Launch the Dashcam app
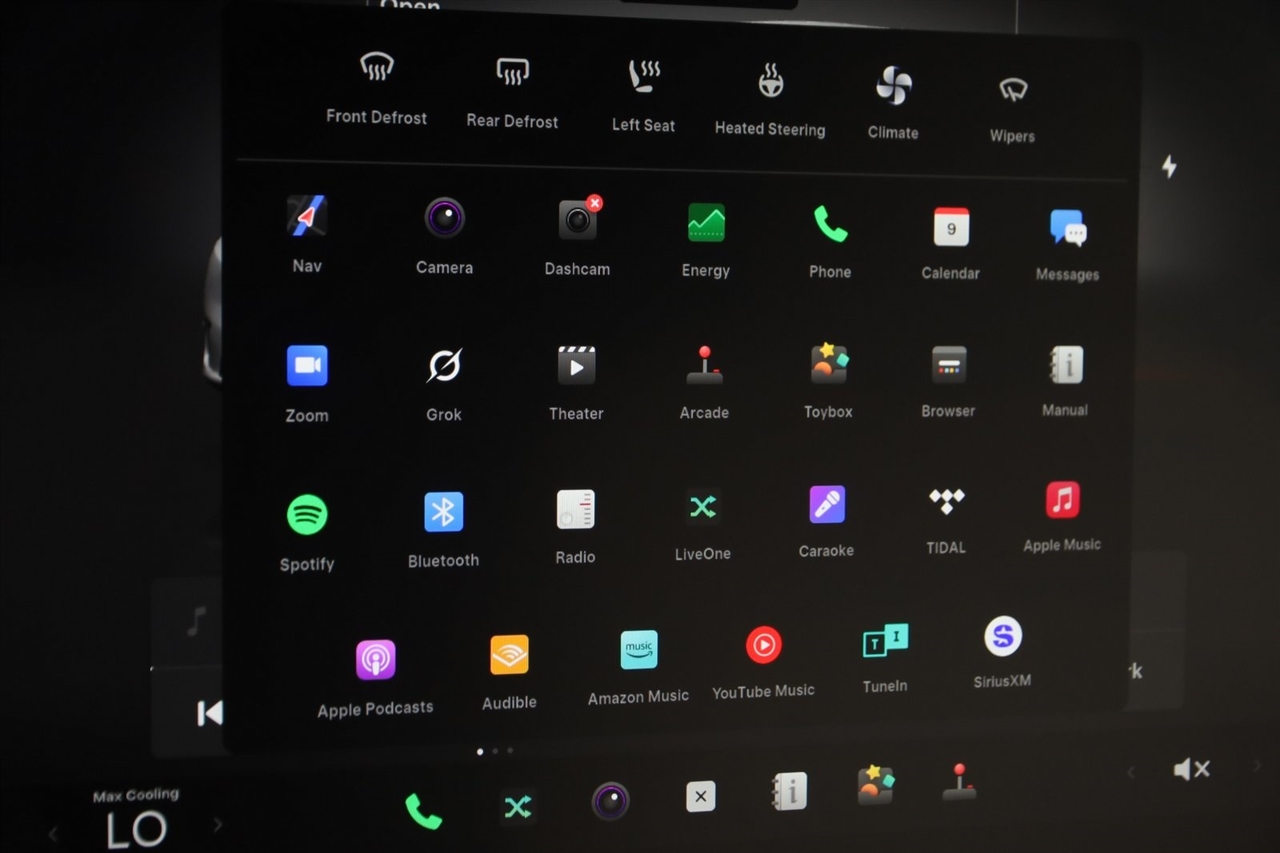The image size is (1280, 853). click(x=578, y=220)
